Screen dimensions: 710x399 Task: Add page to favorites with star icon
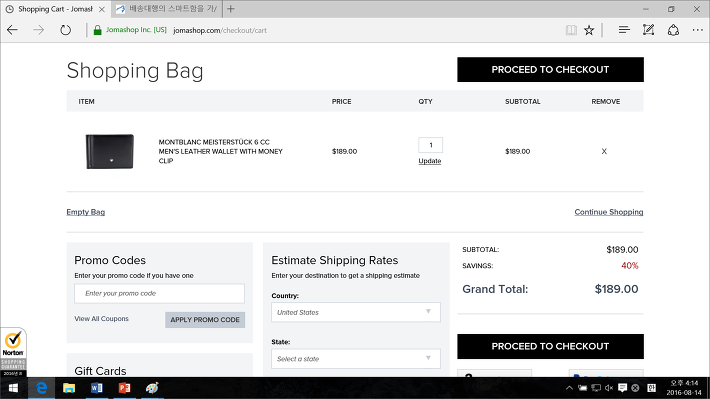pos(589,30)
